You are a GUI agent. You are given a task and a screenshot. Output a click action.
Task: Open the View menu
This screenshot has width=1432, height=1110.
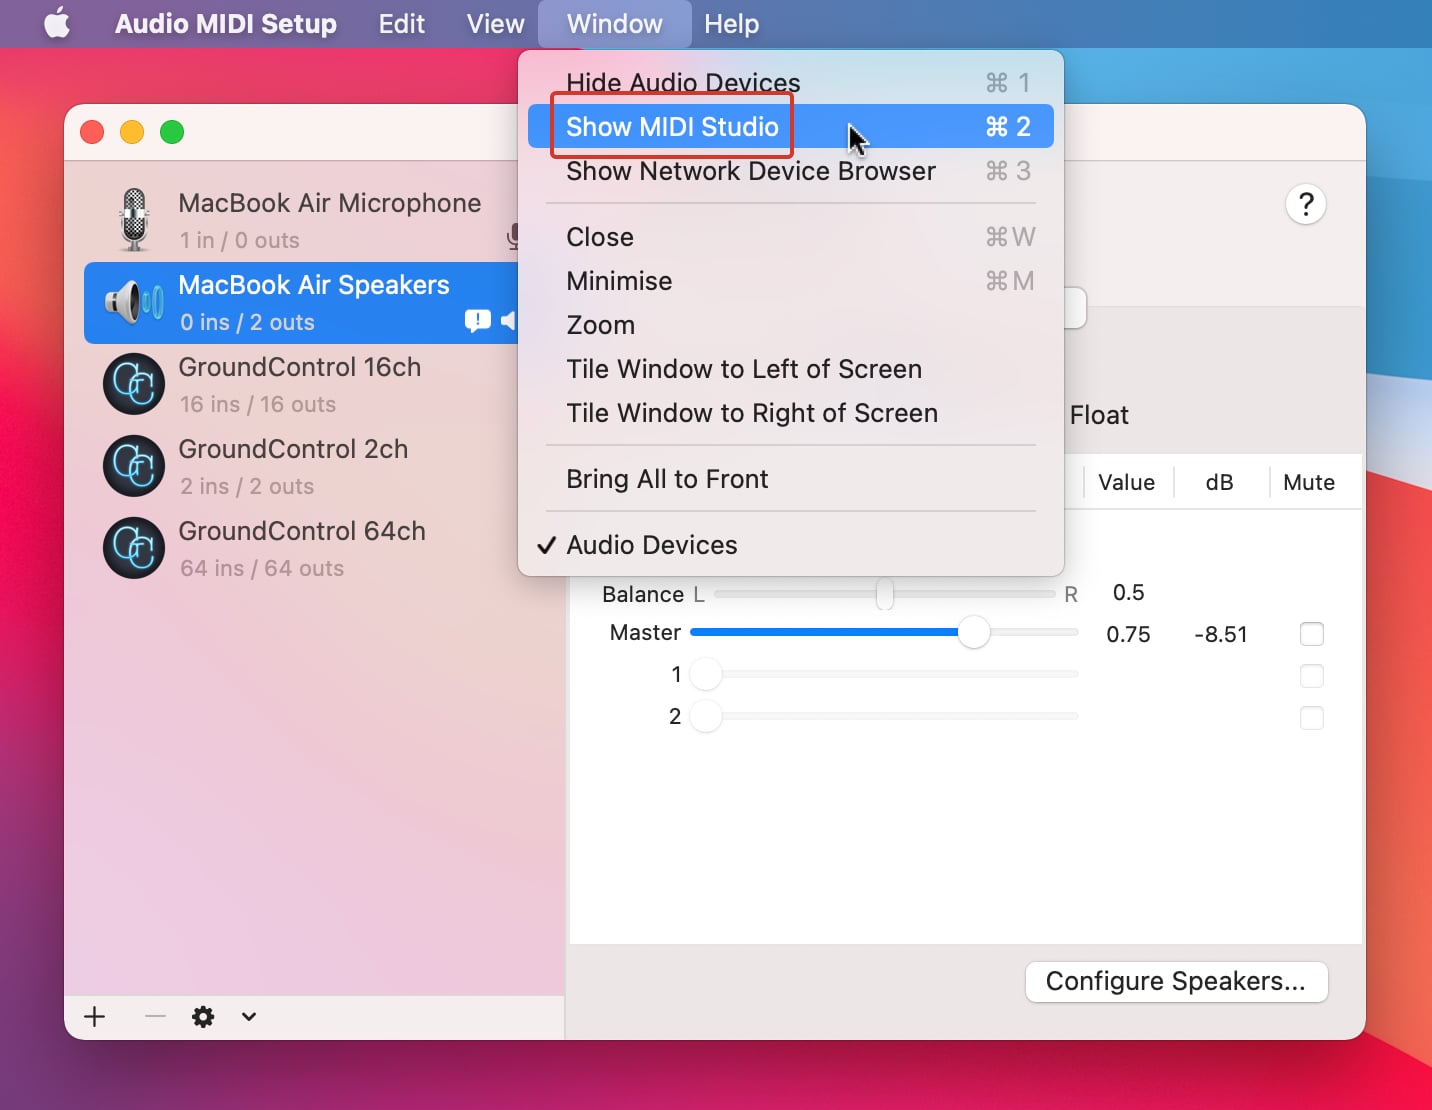pyautogui.click(x=495, y=23)
